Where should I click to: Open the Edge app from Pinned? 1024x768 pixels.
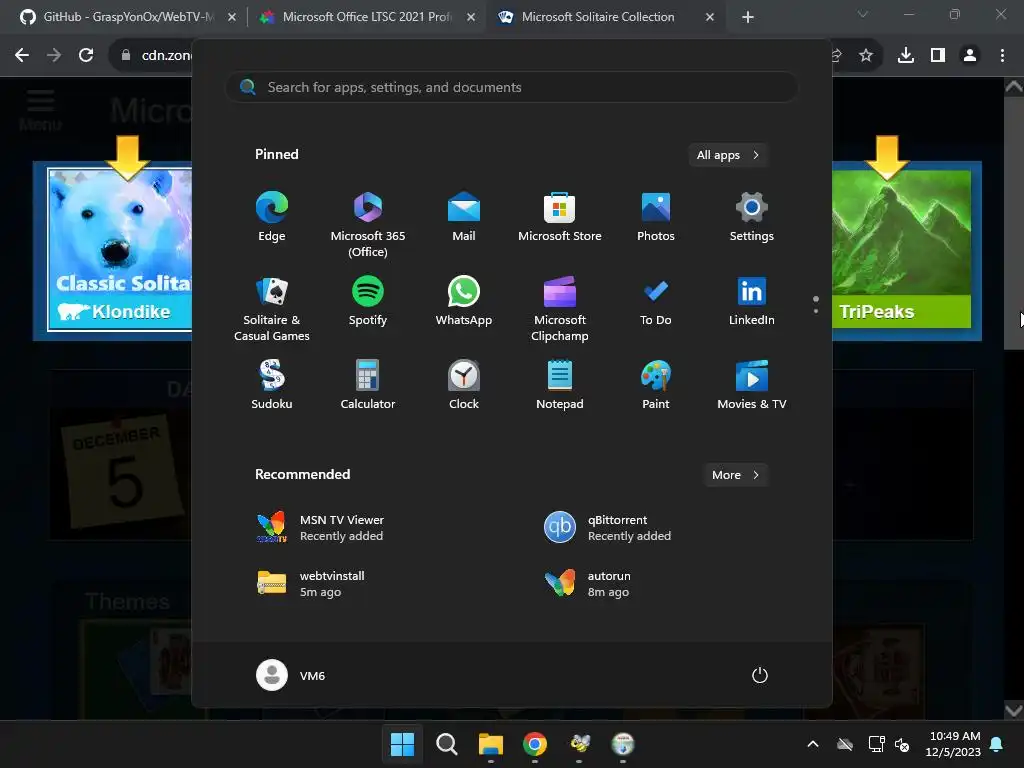tap(272, 217)
